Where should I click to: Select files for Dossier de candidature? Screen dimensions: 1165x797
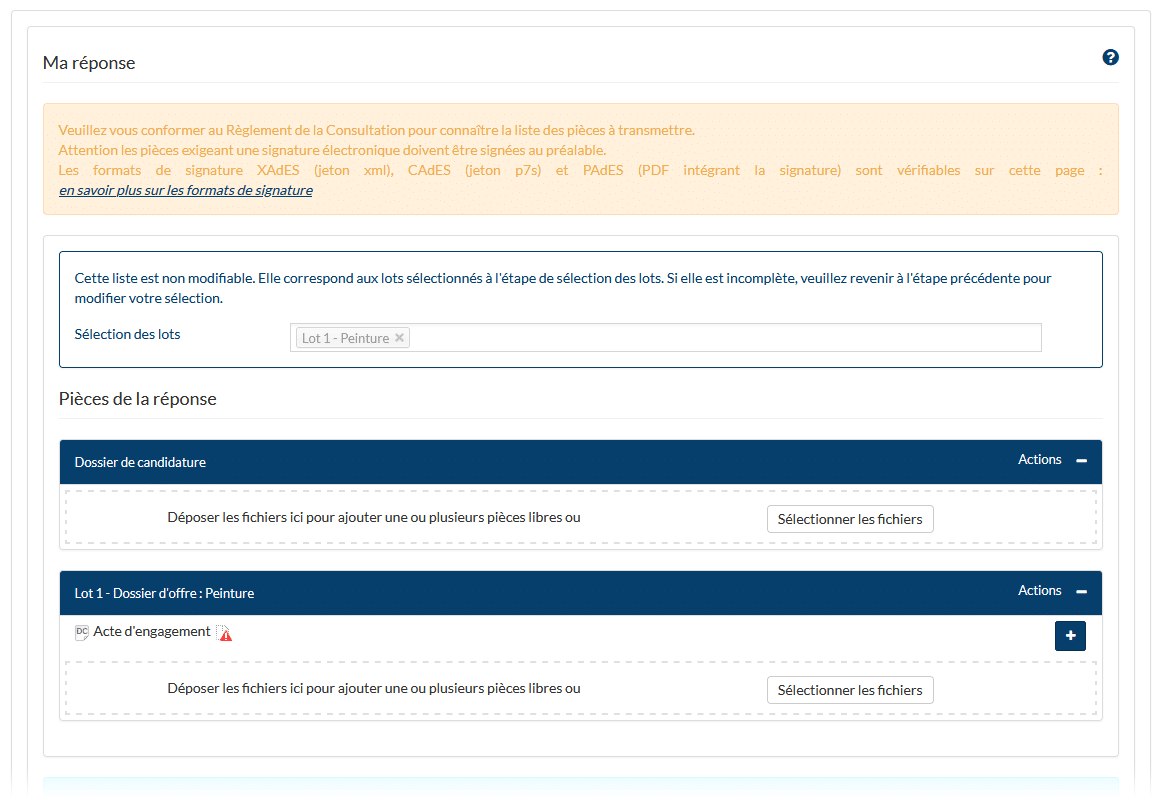pyautogui.click(x=849, y=519)
